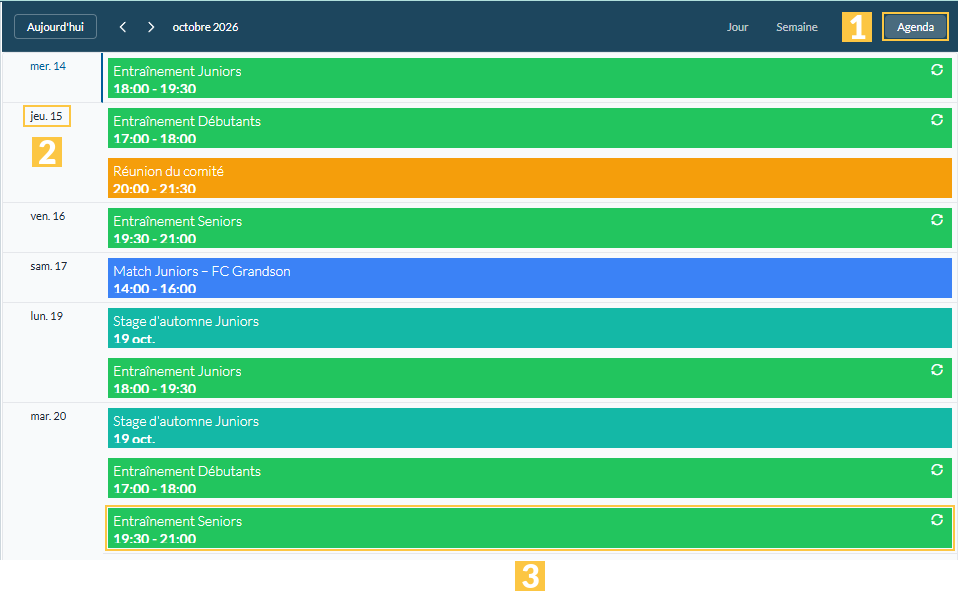
Task: Click the 20:00 - 21:30 time of Réunion du comité
Action: pyautogui.click(x=155, y=189)
